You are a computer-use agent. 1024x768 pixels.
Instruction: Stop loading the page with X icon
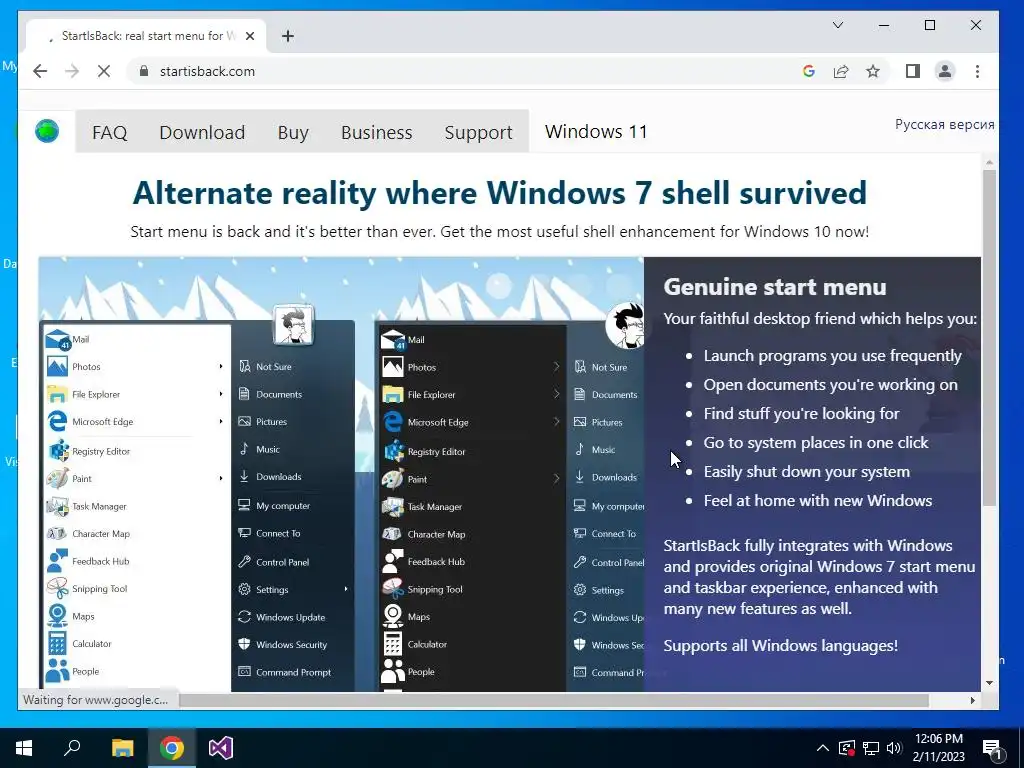pyautogui.click(x=104, y=71)
